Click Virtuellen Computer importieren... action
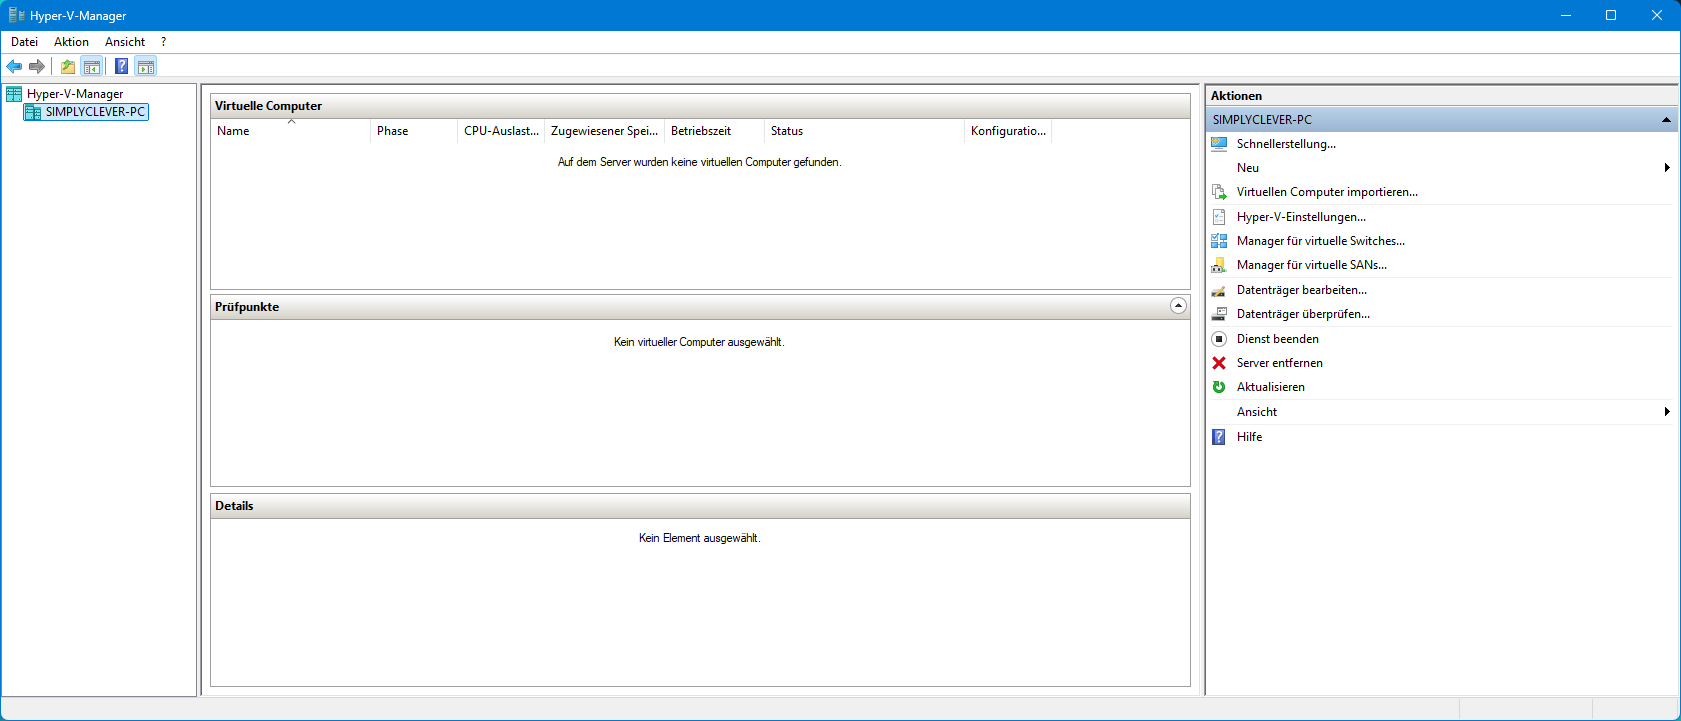1681x721 pixels. pyautogui.click(x=1326, y=192)
